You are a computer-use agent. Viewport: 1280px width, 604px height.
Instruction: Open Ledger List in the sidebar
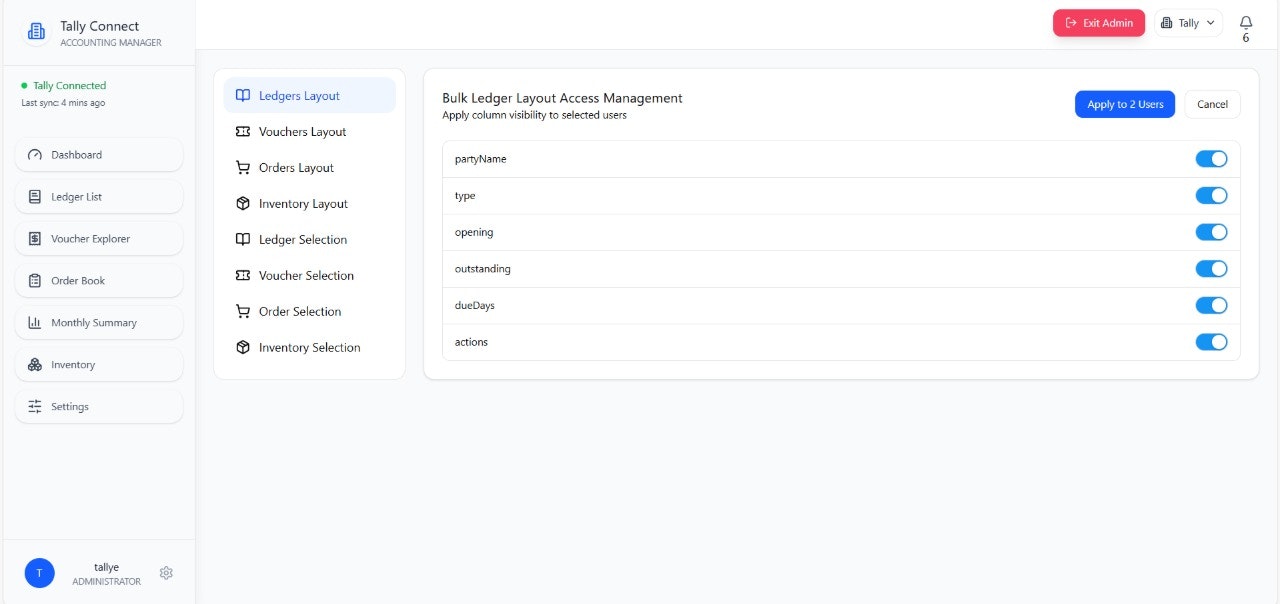99,197
